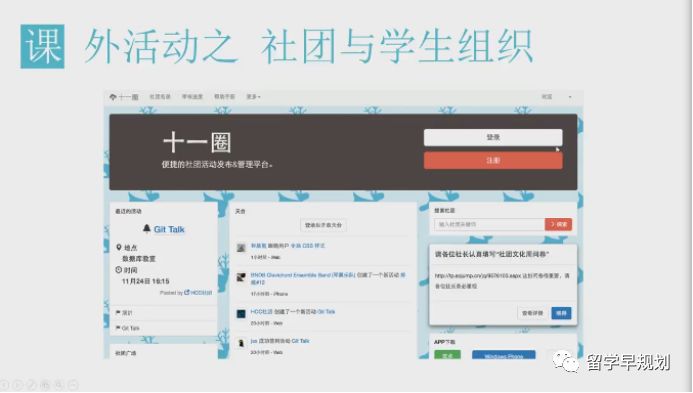Click the flag icon before the Git Talk list entry
Viewport: 693px width, 393px height.
tap(118, 328)
